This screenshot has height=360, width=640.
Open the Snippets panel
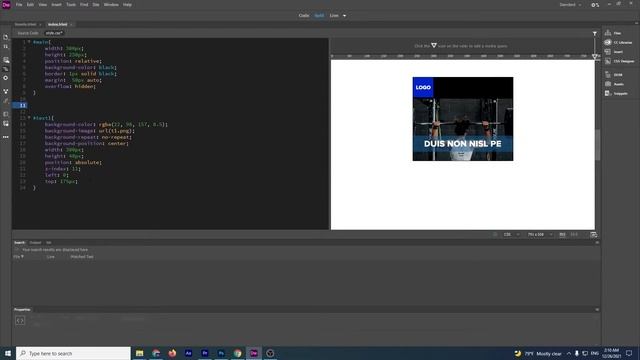616,93
